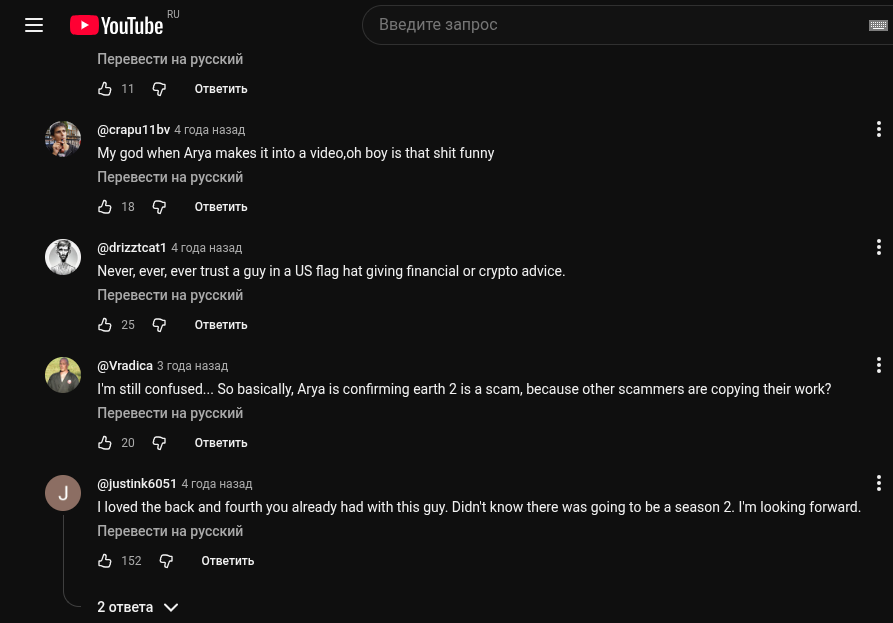The width and height of the screenshot is (893, 623).
Task: Like the comment by @justink6051
Action: coord(105,561)
